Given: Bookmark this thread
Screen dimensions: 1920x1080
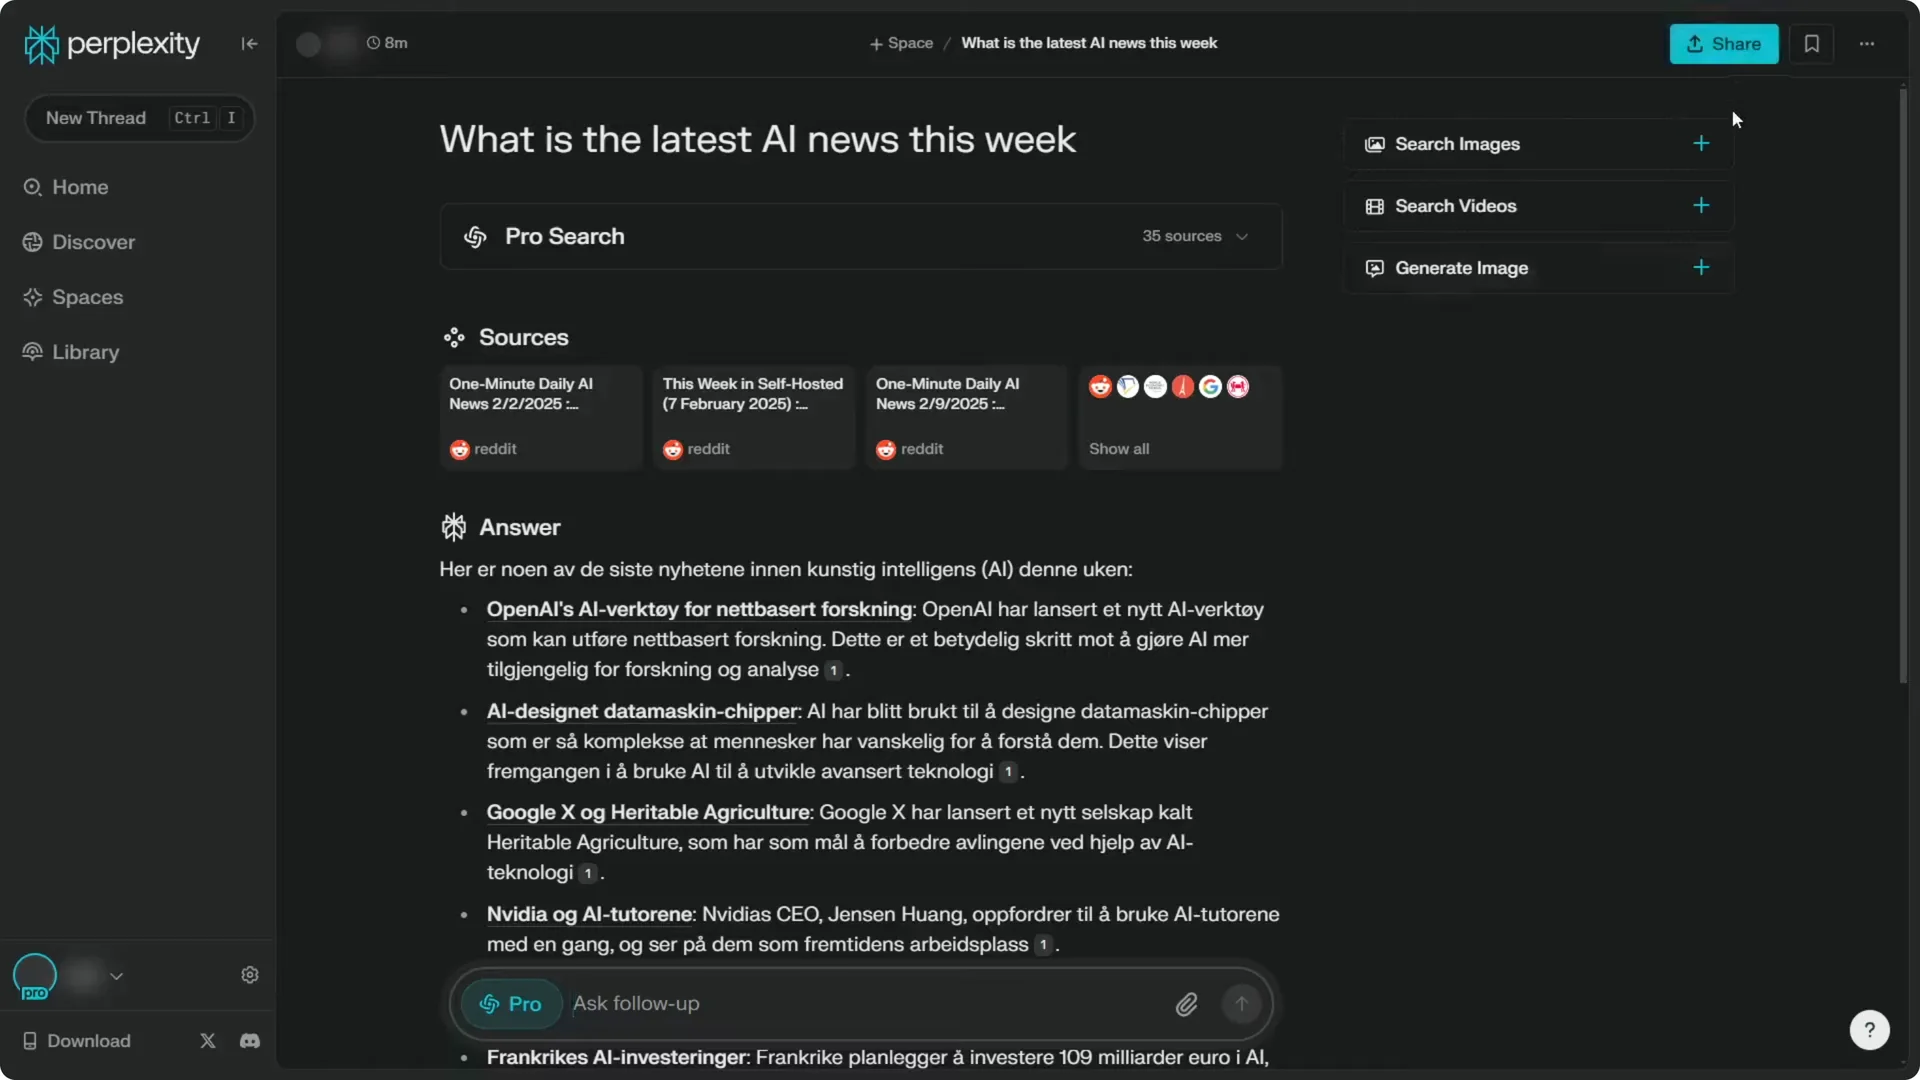Looking at the screenshot, I should click(1812, 44).
